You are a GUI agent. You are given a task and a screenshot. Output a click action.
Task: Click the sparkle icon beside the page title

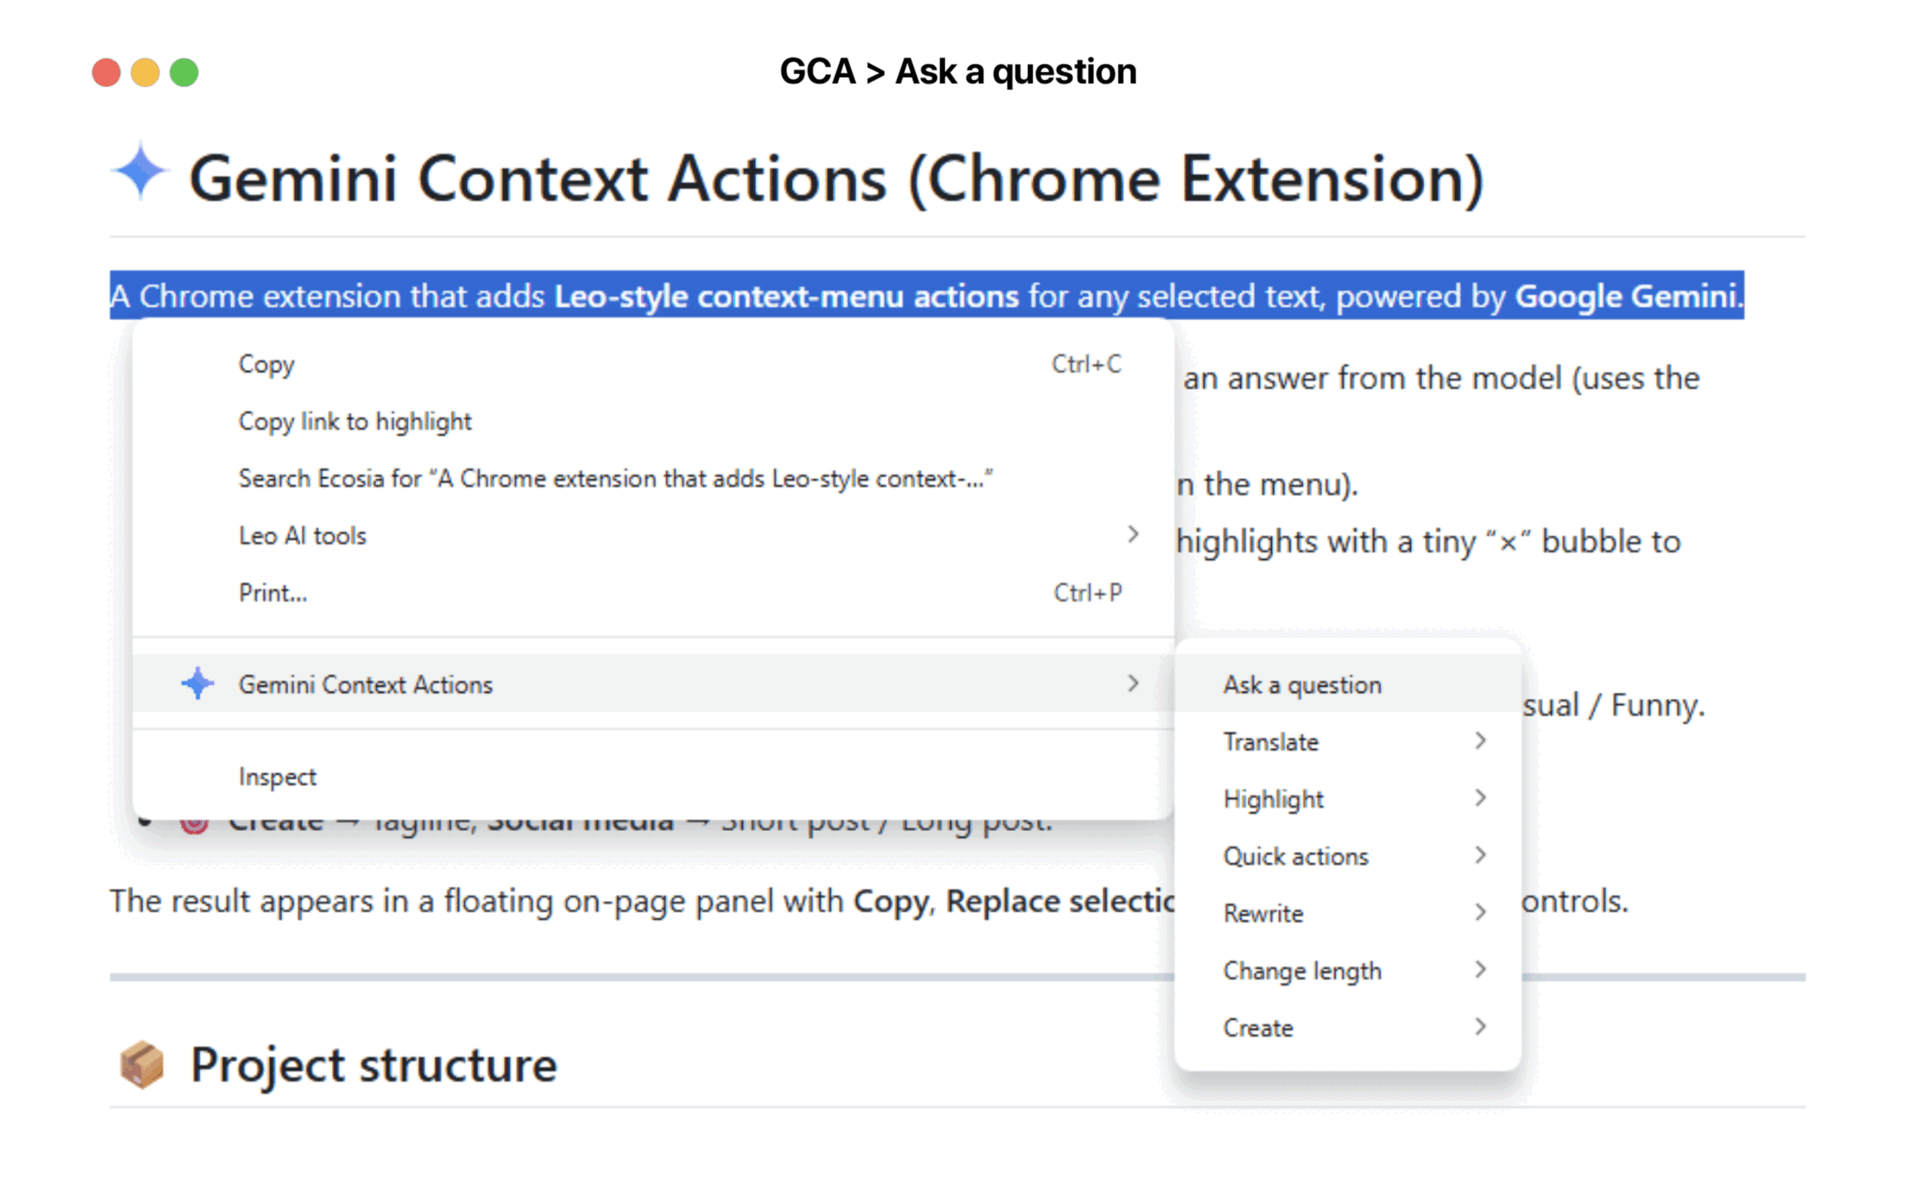140,172
